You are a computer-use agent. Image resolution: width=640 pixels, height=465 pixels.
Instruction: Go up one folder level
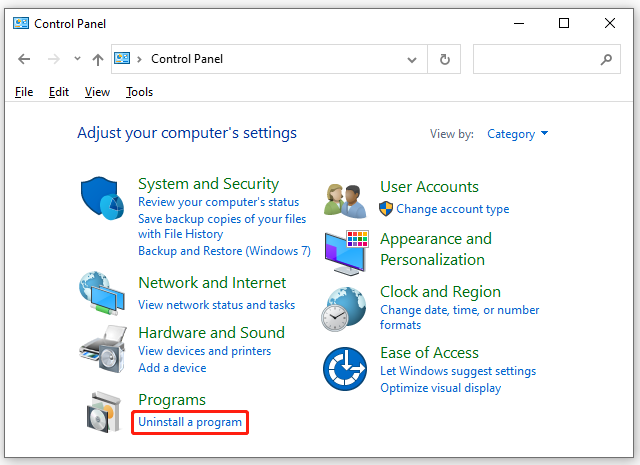pos(98,60)
